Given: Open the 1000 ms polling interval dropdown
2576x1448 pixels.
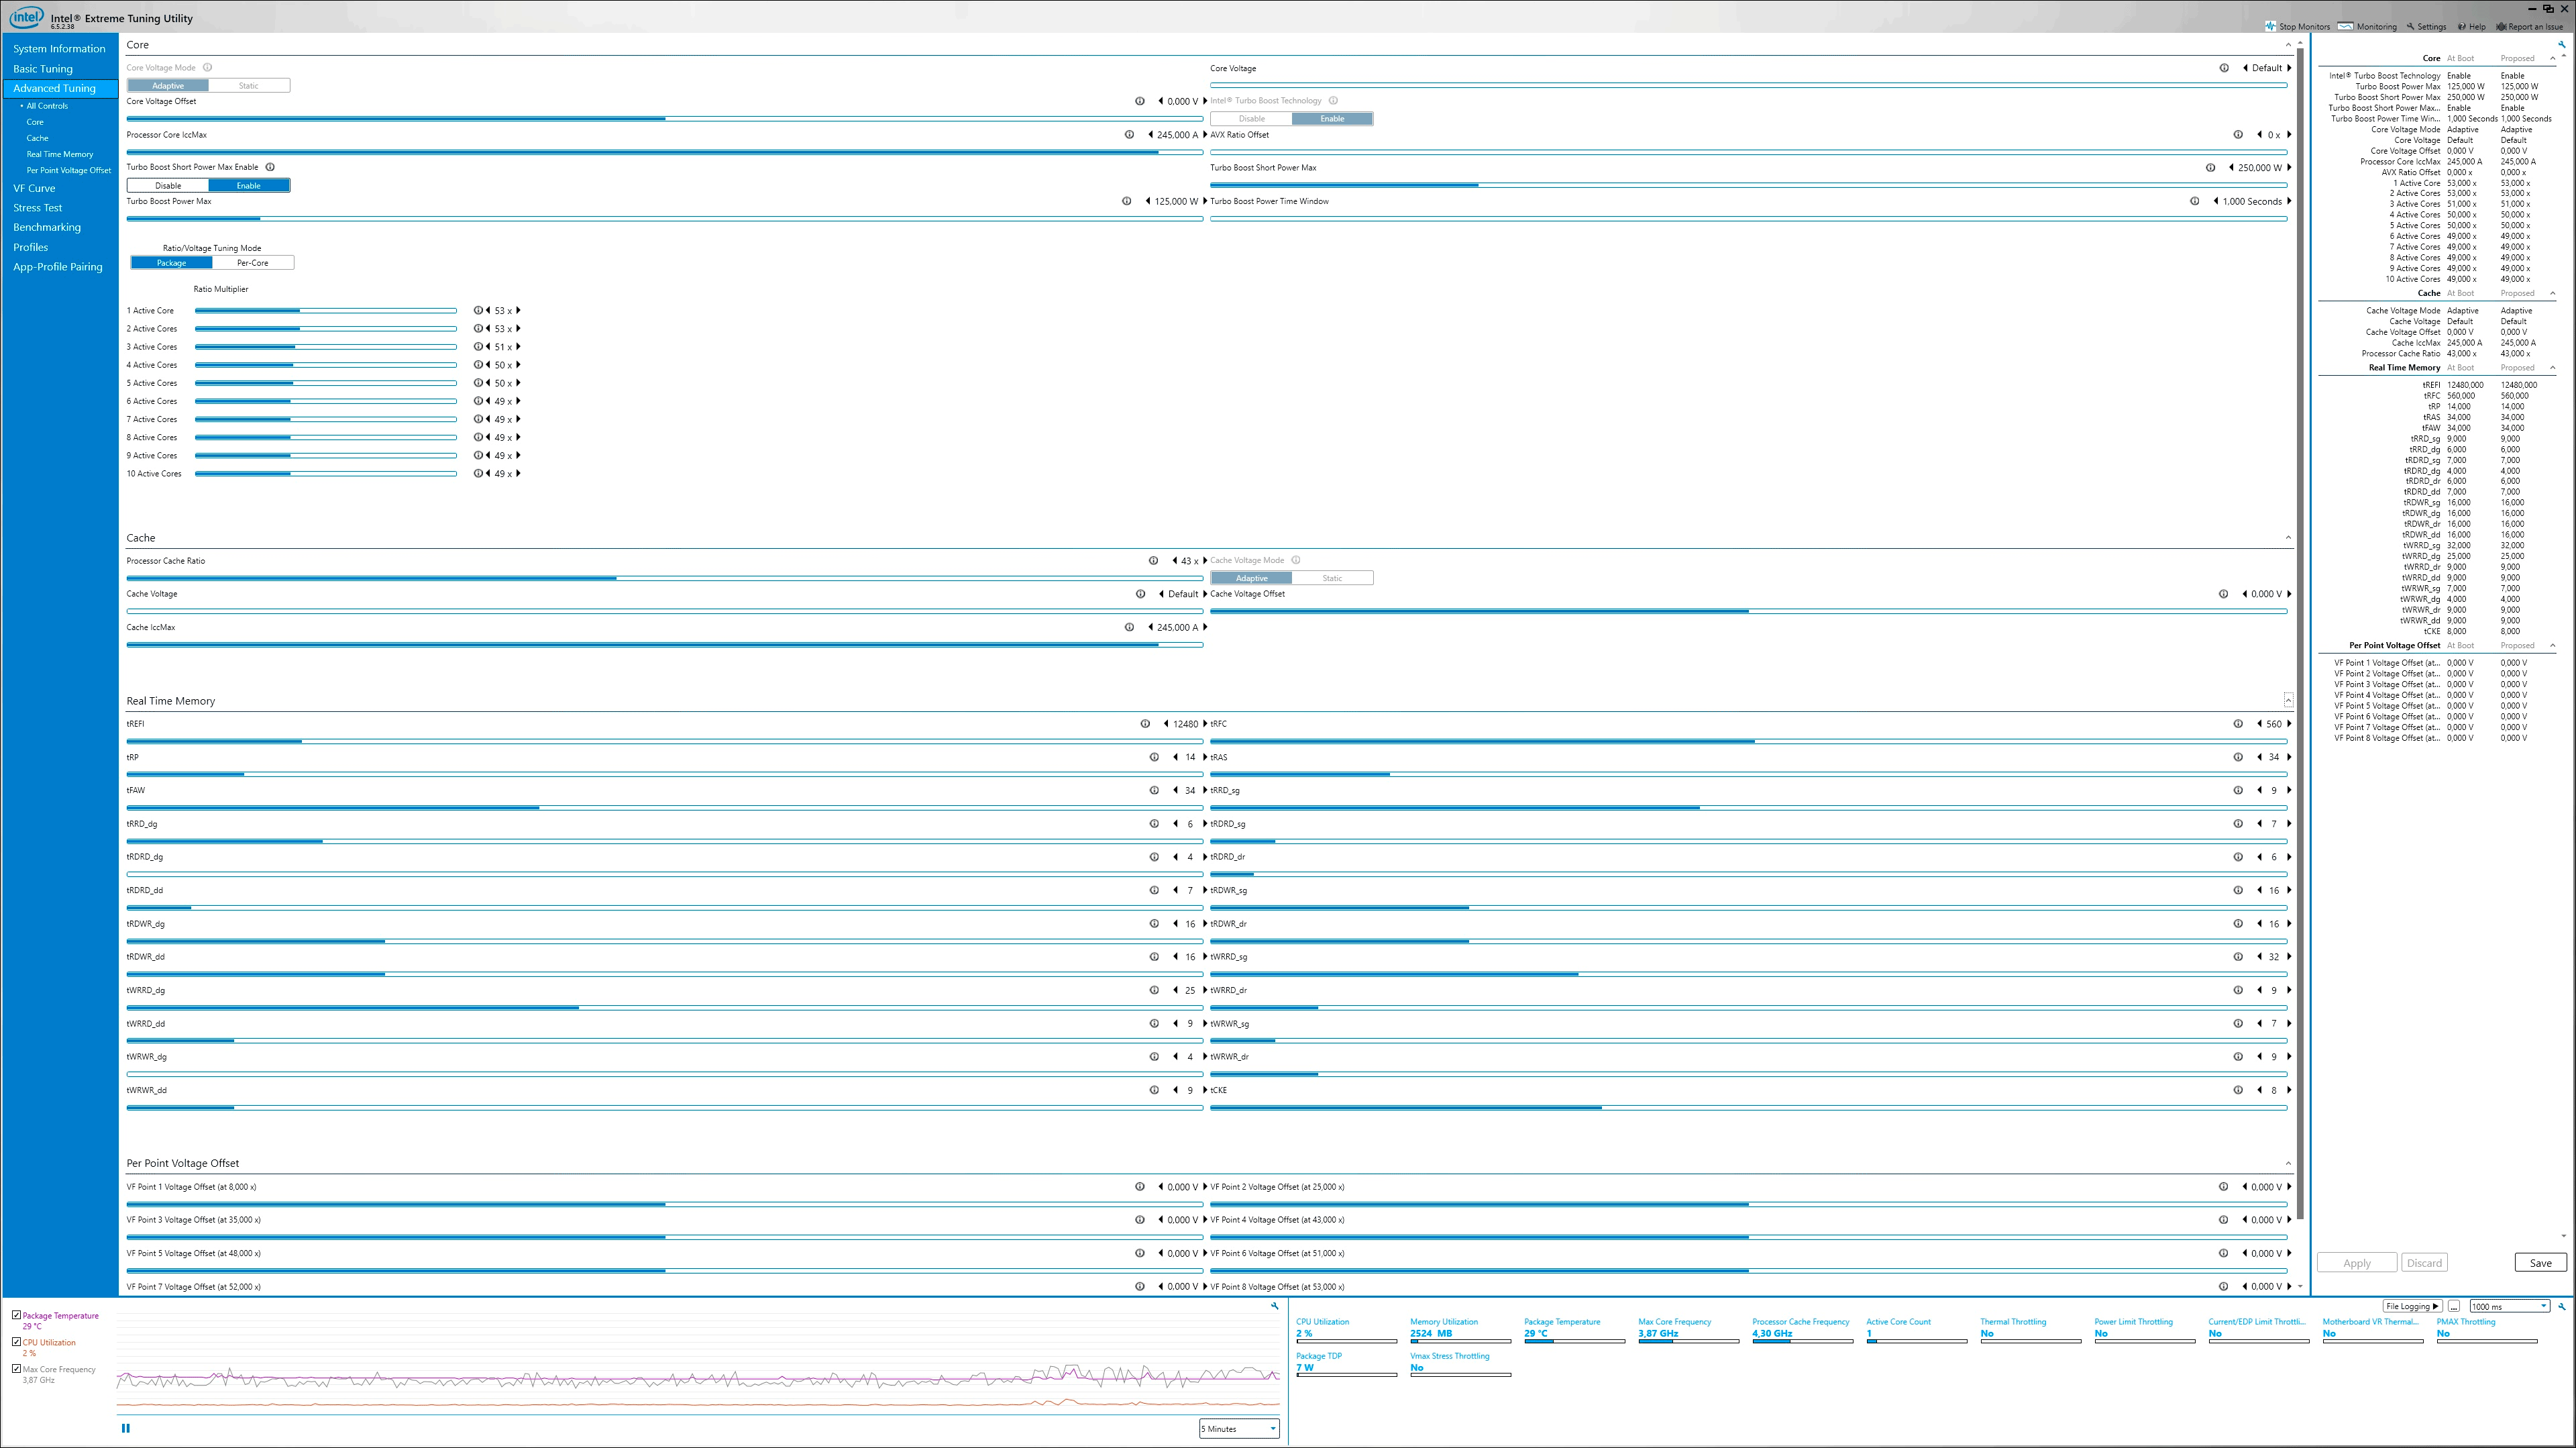Looking at the screenshot, I should pyautogui.click(x=2510, y=1306).
